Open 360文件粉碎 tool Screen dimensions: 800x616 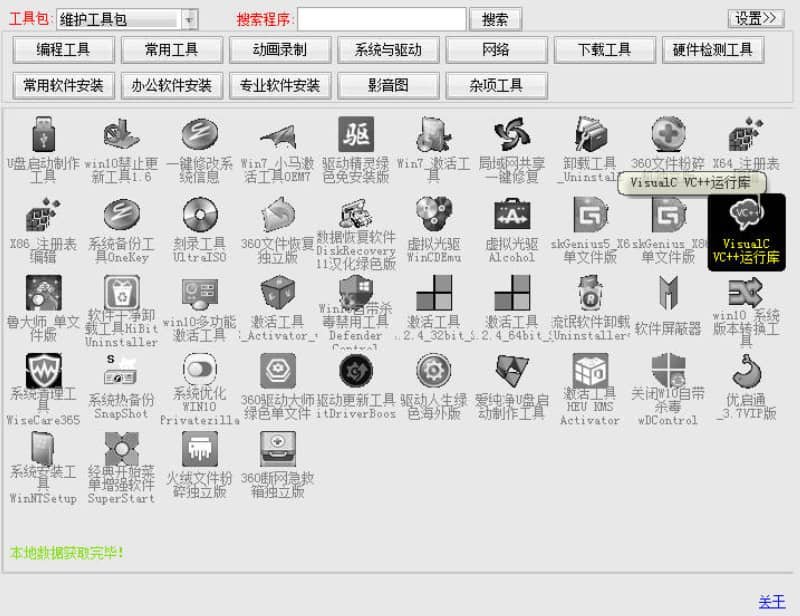click(668, 143)
